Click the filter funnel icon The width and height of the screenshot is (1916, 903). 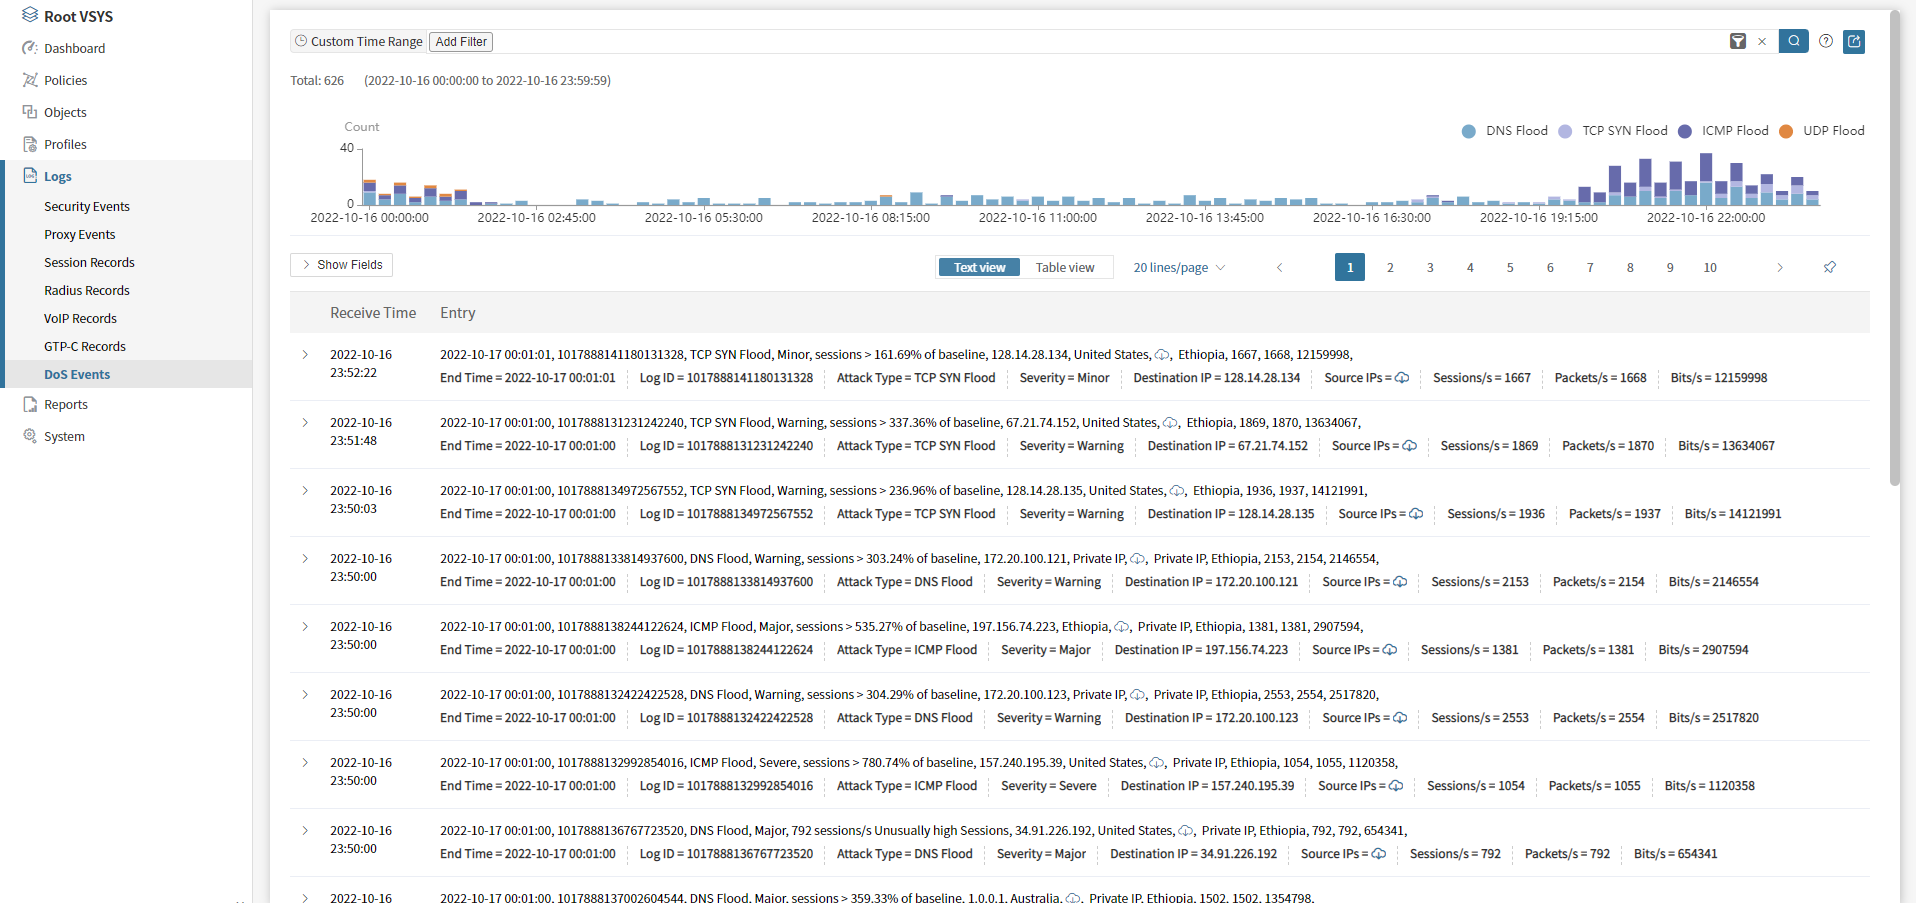(1738, 41)
